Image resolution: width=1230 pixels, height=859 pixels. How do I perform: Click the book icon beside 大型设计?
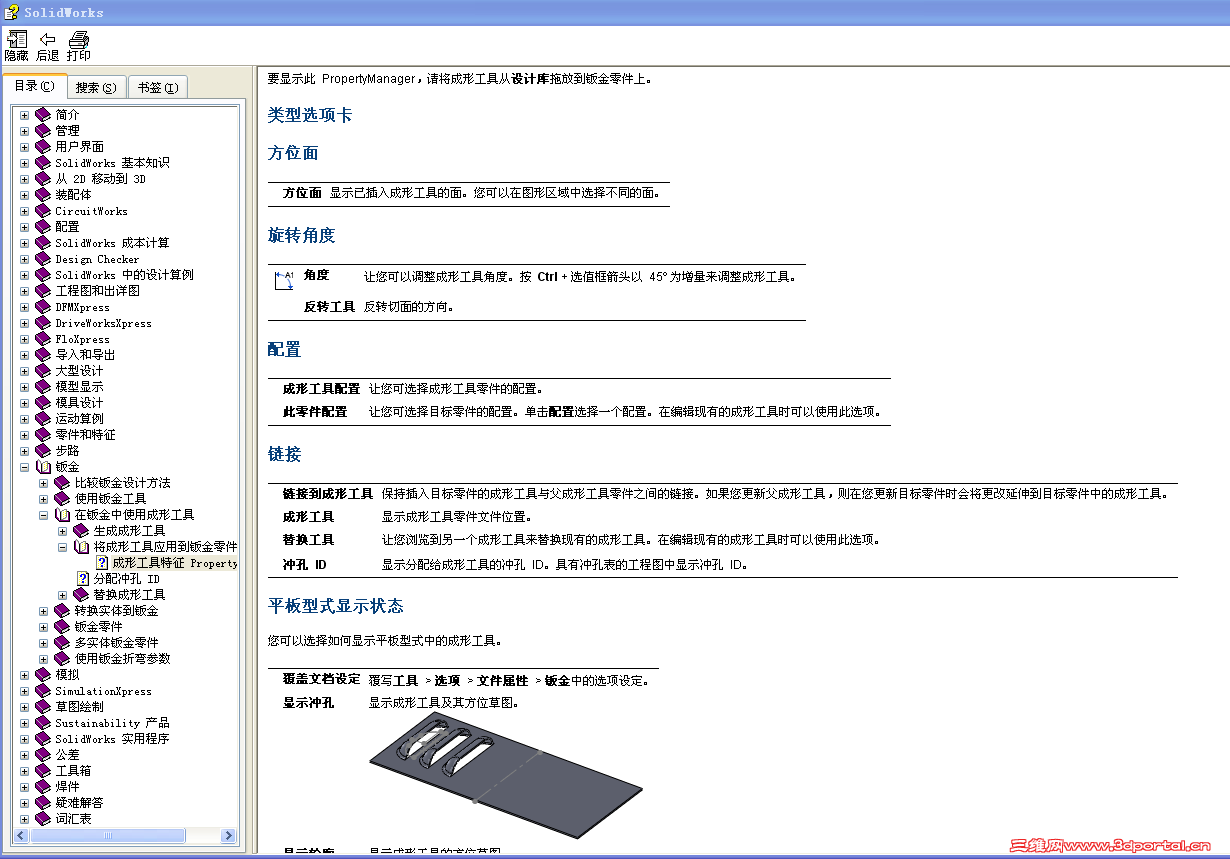tap(43, 371)
